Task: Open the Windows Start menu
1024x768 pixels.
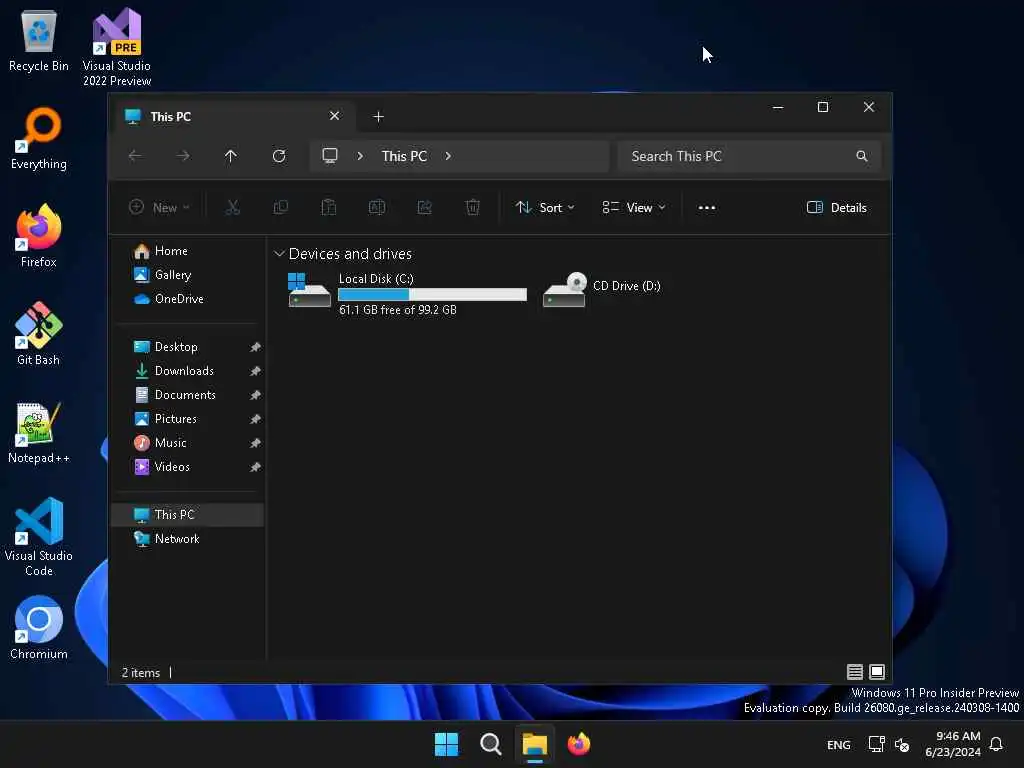Action: [x=447, y=744]
